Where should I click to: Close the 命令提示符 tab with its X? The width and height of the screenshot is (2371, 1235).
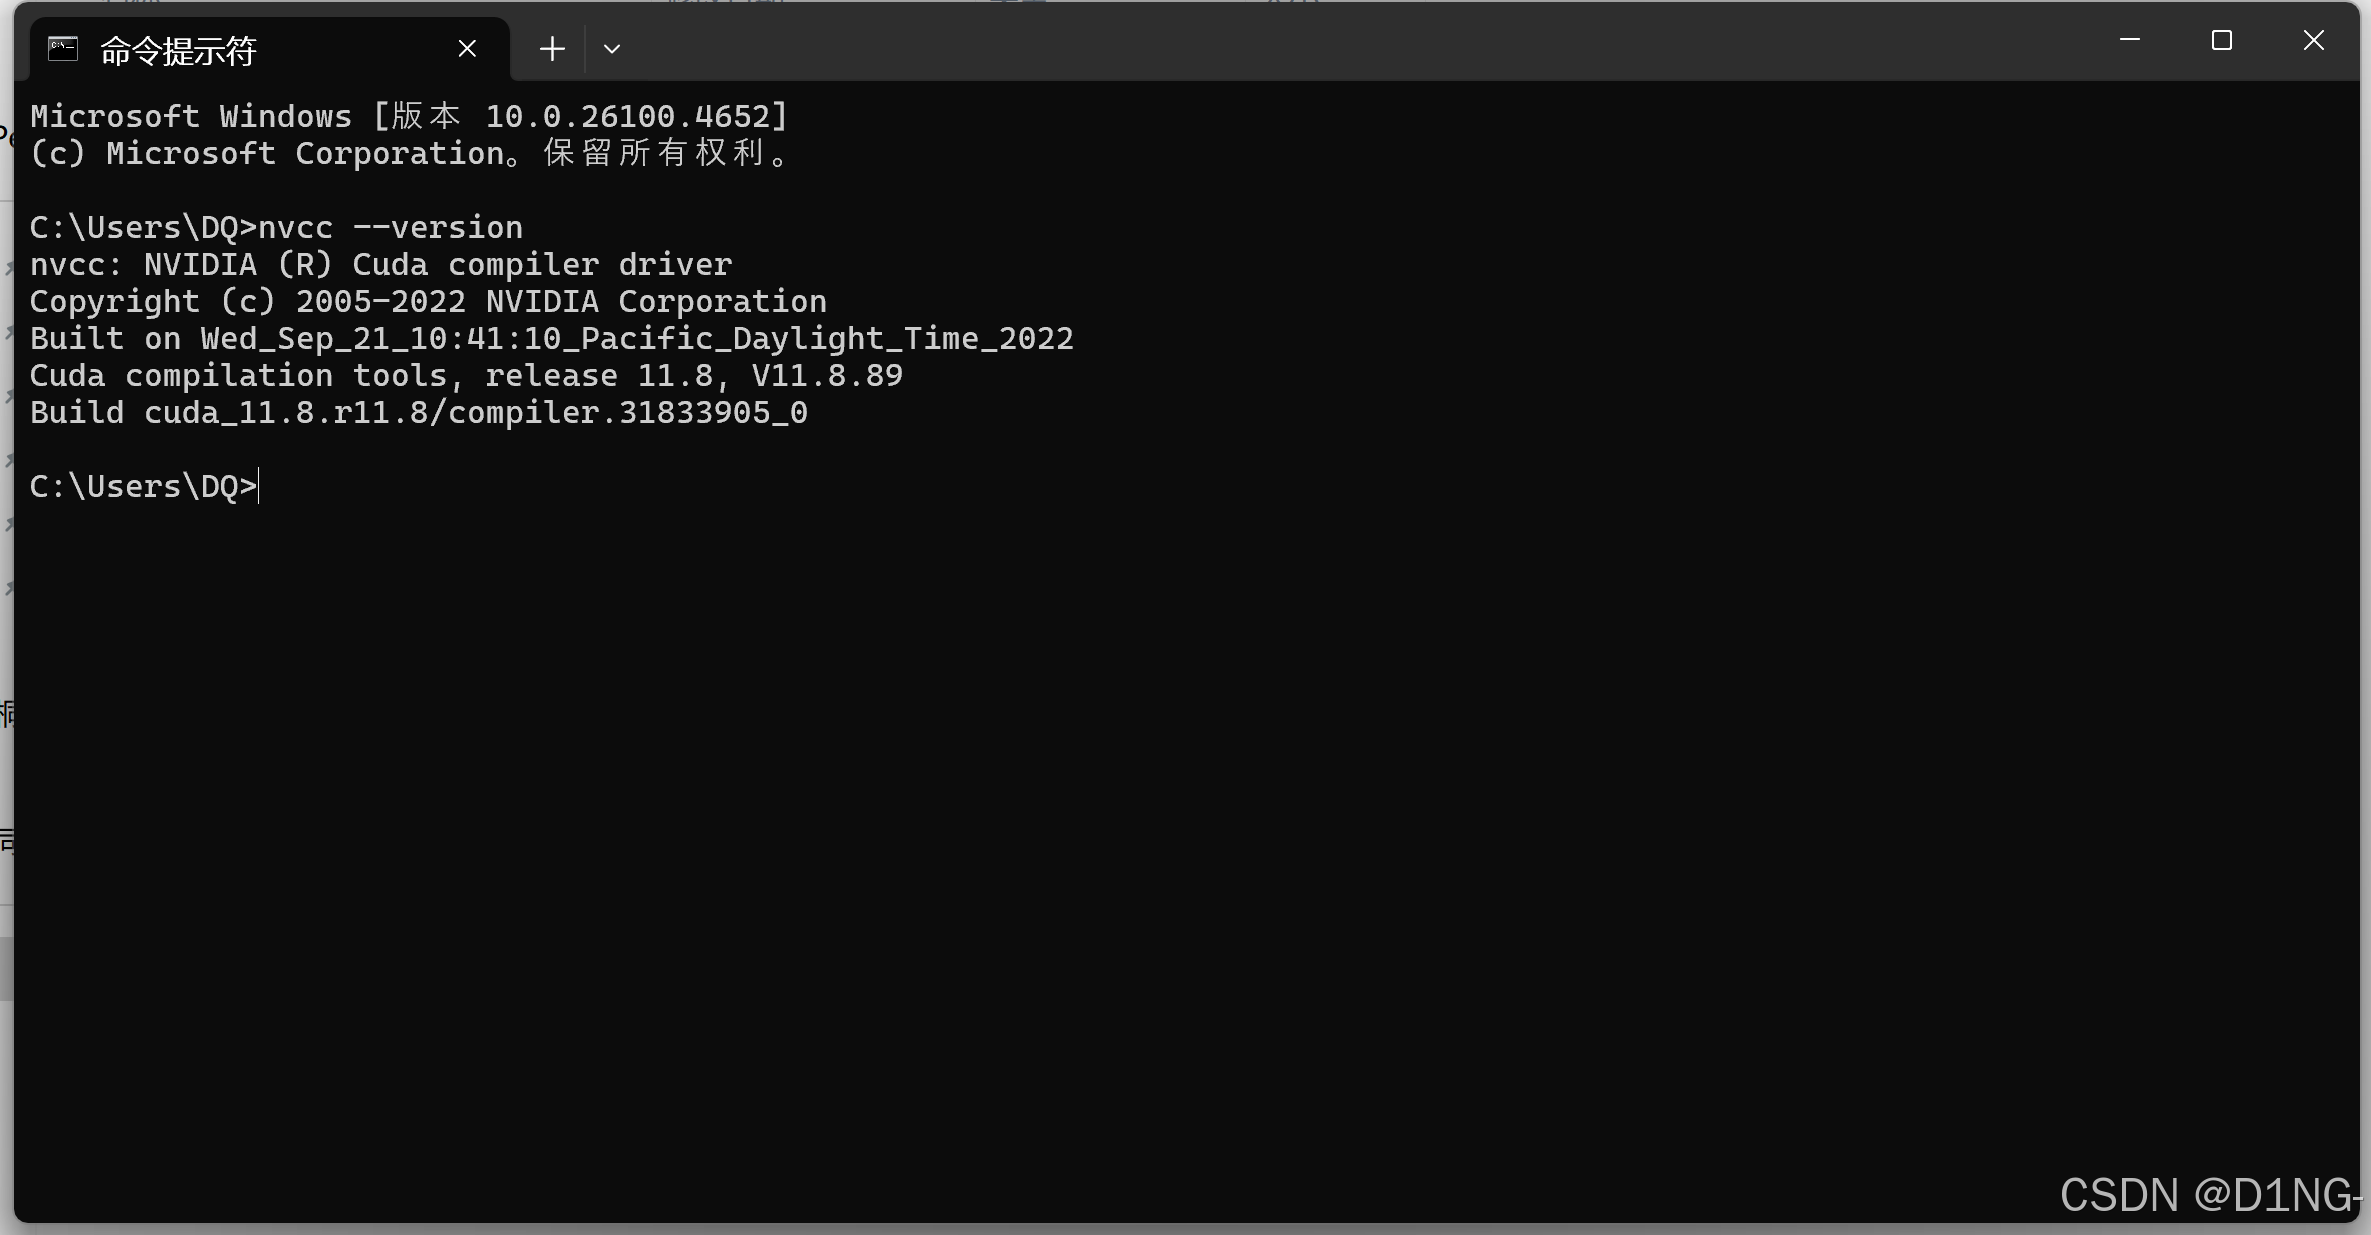pos(466,47)
